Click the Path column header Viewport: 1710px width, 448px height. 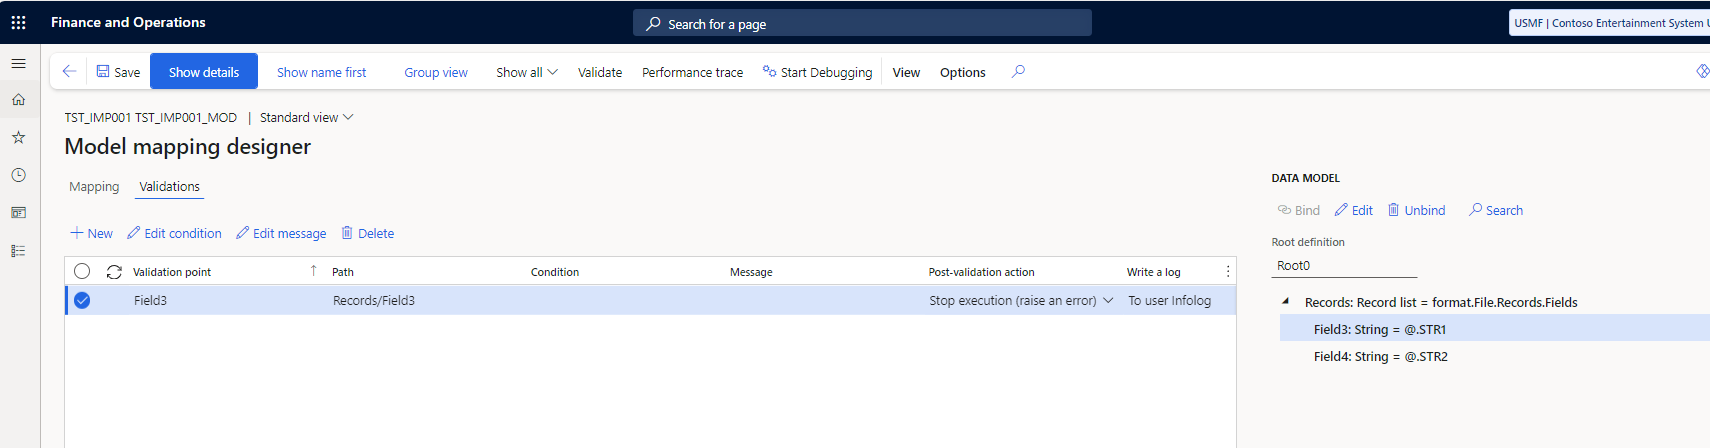(343, 272)
